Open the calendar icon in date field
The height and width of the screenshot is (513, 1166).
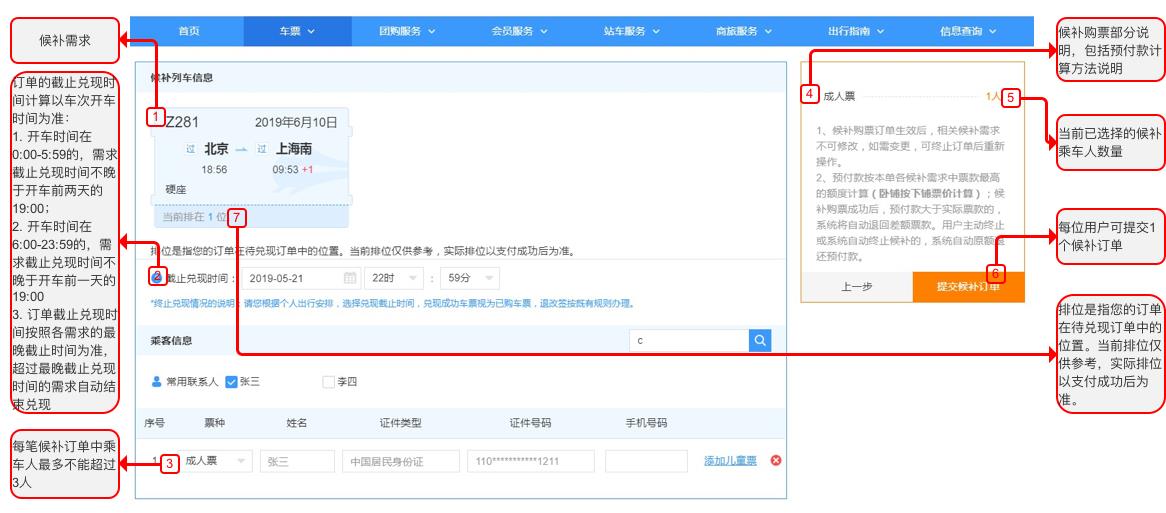pyautogui.click(x=350, y=279)
